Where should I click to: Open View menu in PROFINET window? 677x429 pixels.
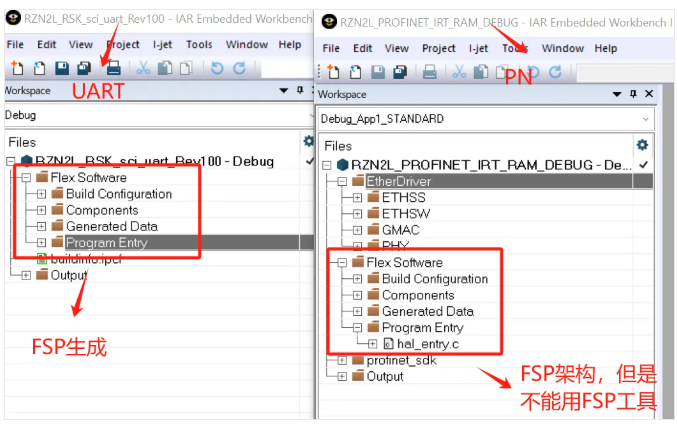coord(397,48)
